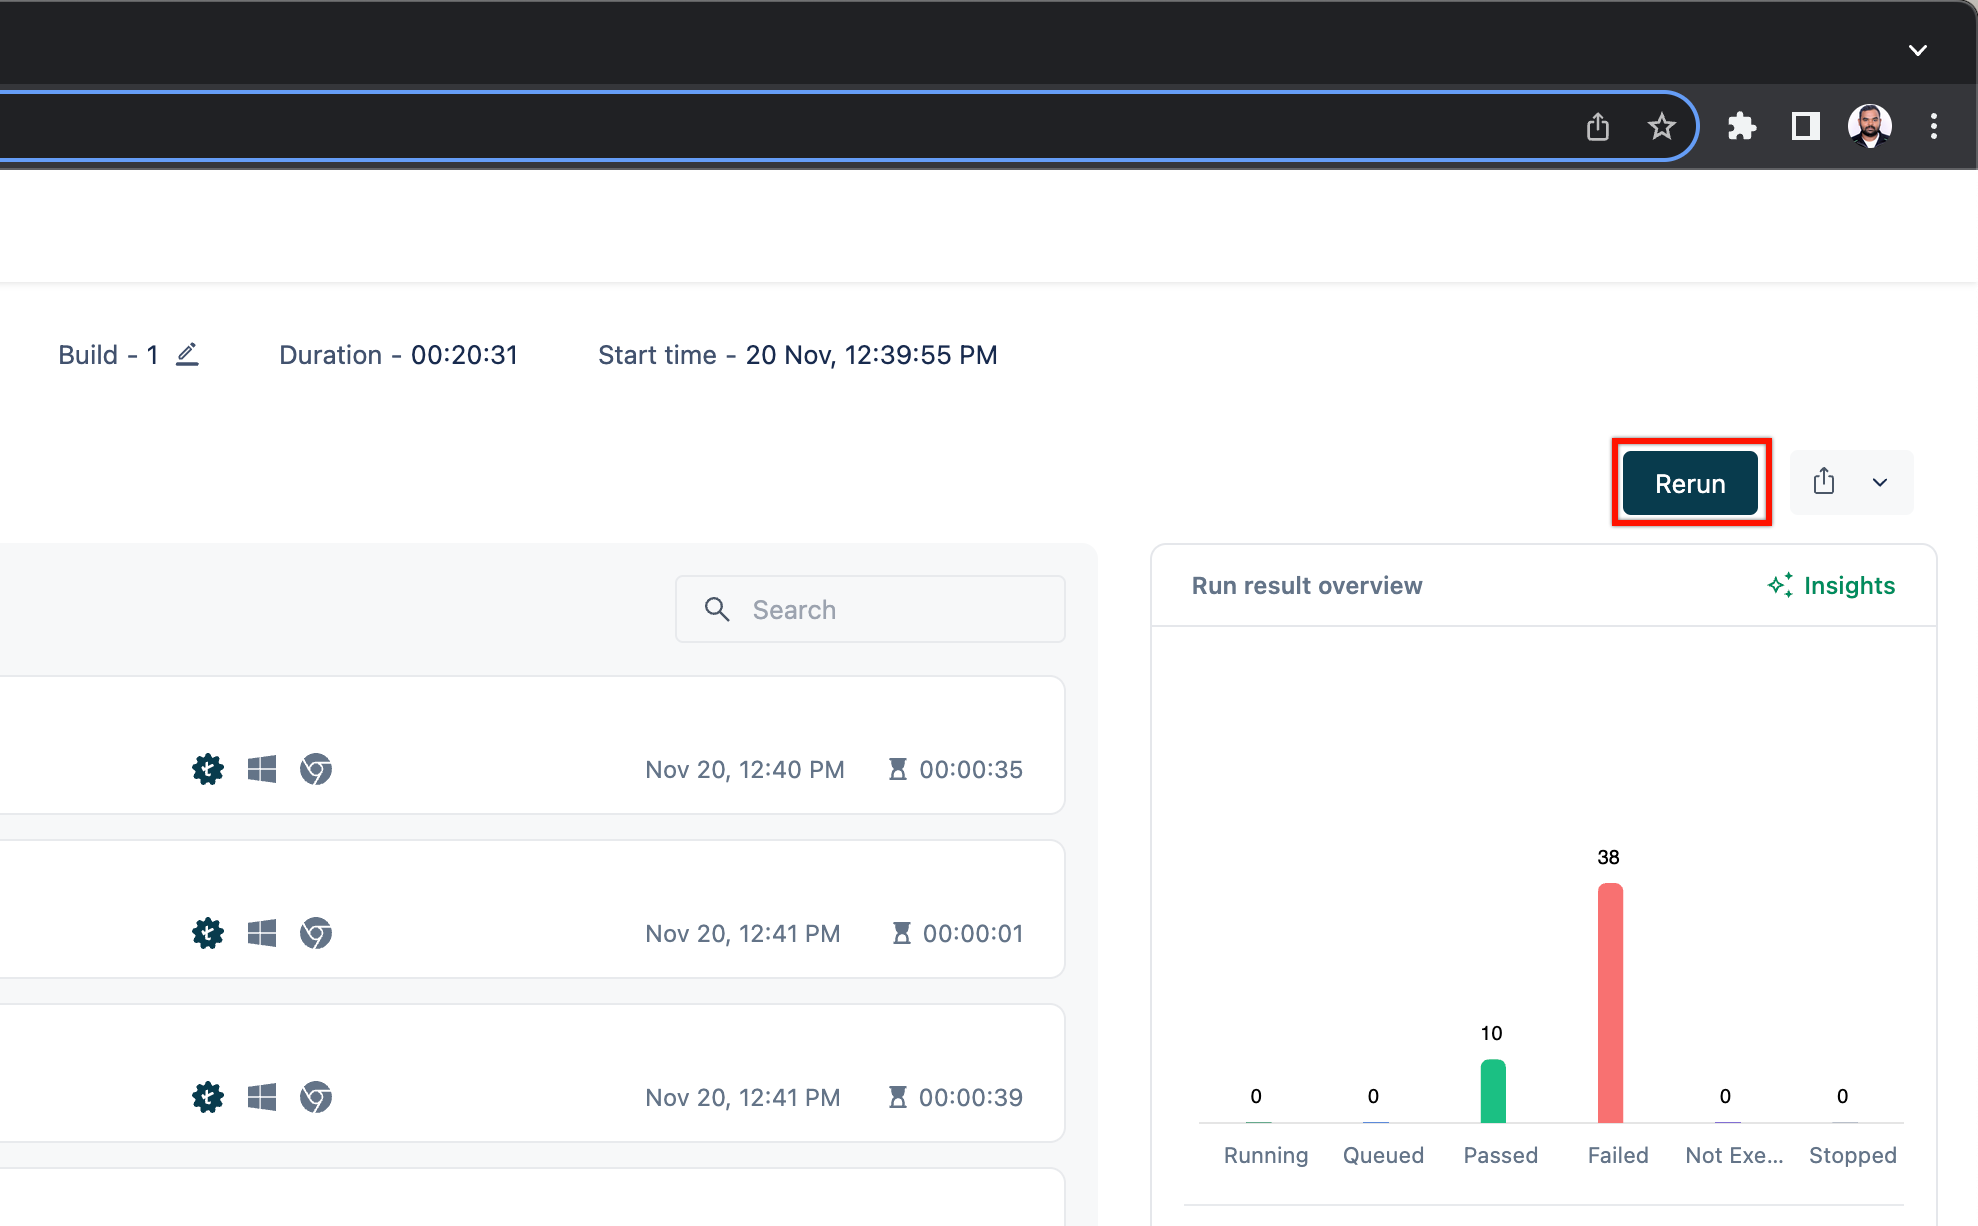
Task: Expand the tab search chevron at top
Action: pos(1917,50)
